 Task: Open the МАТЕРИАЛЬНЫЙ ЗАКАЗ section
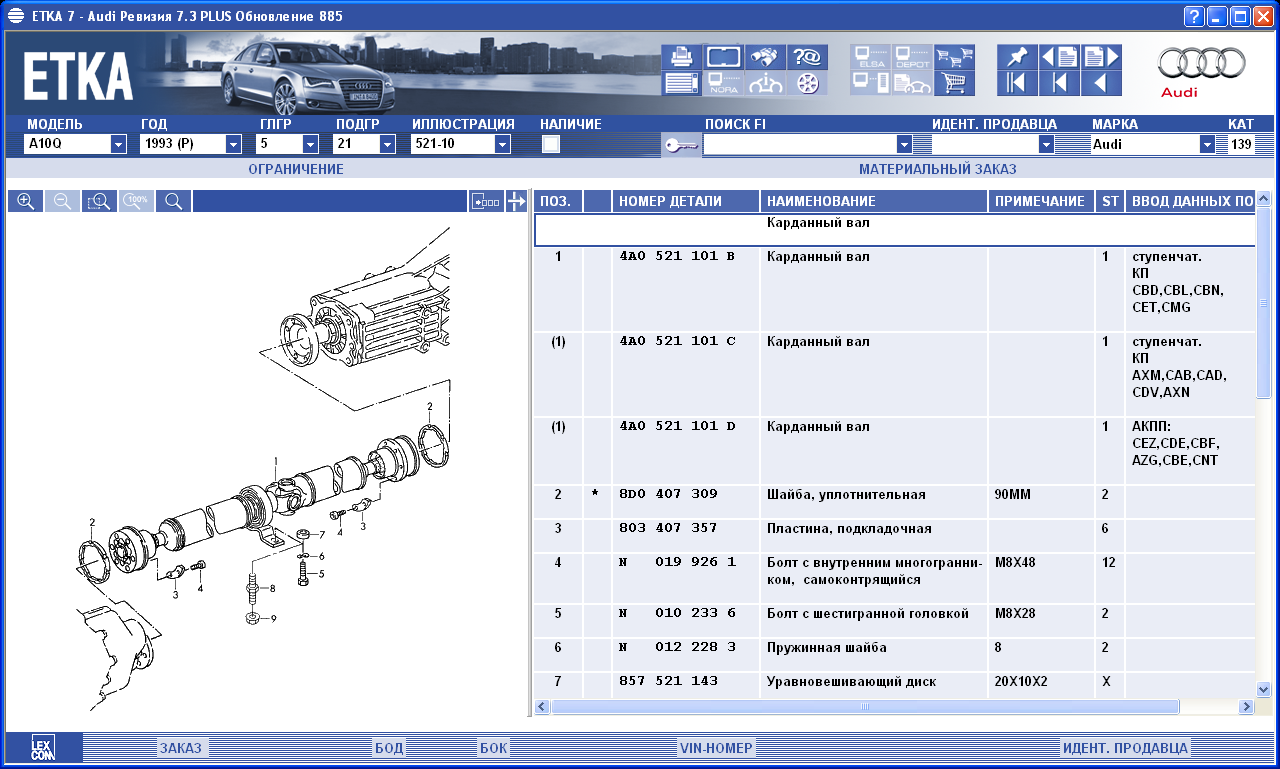click(937, 169)
